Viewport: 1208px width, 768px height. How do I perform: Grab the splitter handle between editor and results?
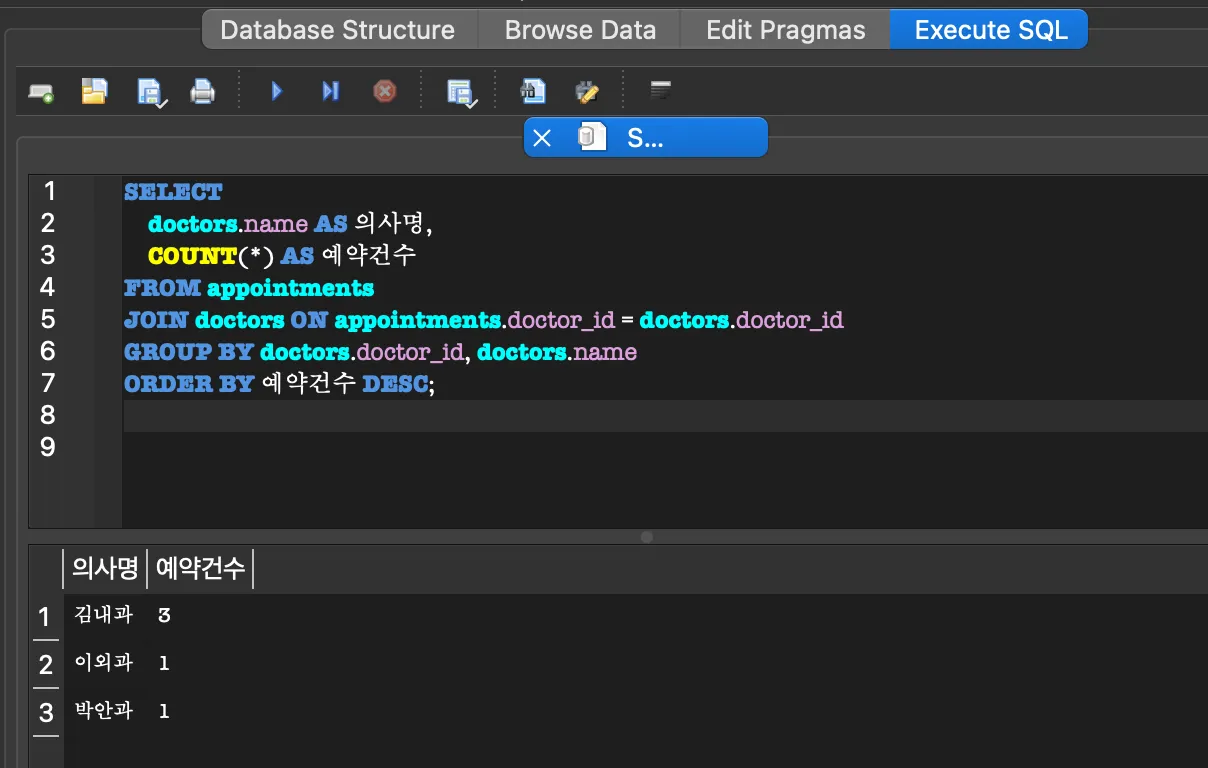[x=646, y=537]
